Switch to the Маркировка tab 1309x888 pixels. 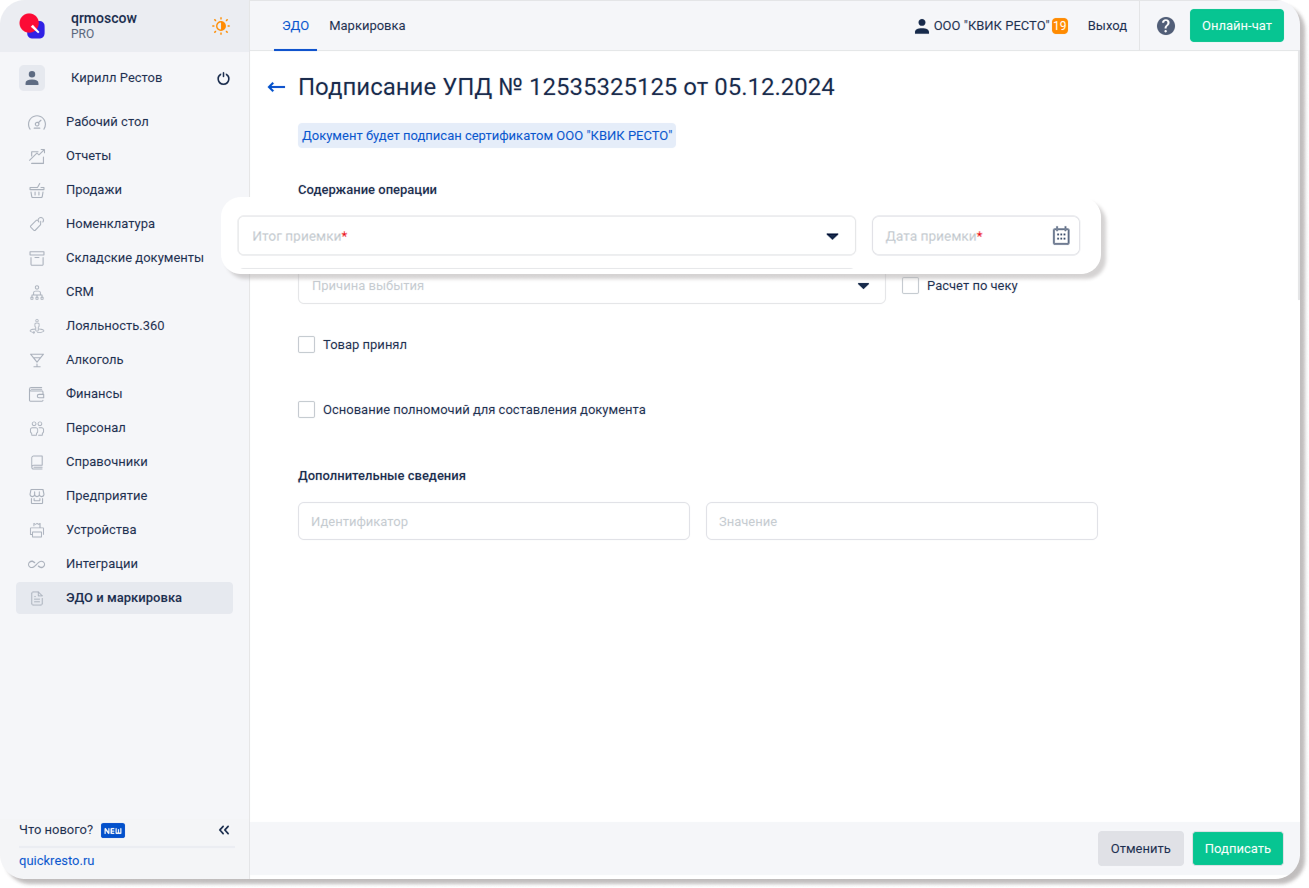[367, 26]
